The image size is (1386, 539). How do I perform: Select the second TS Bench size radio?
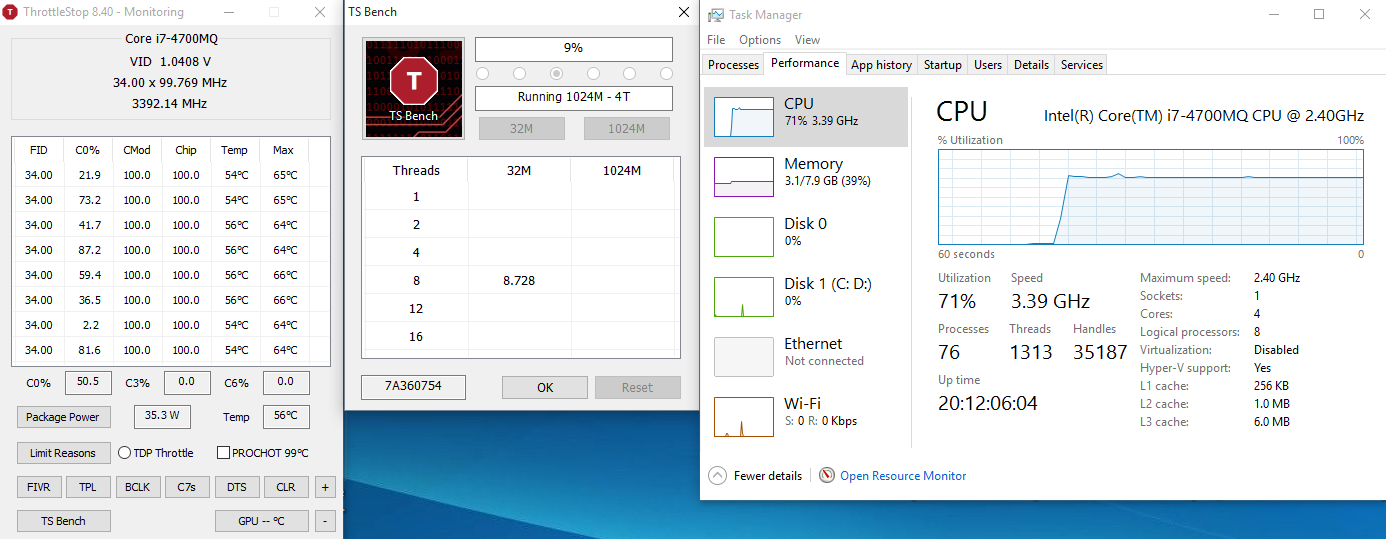click(519, 74)
